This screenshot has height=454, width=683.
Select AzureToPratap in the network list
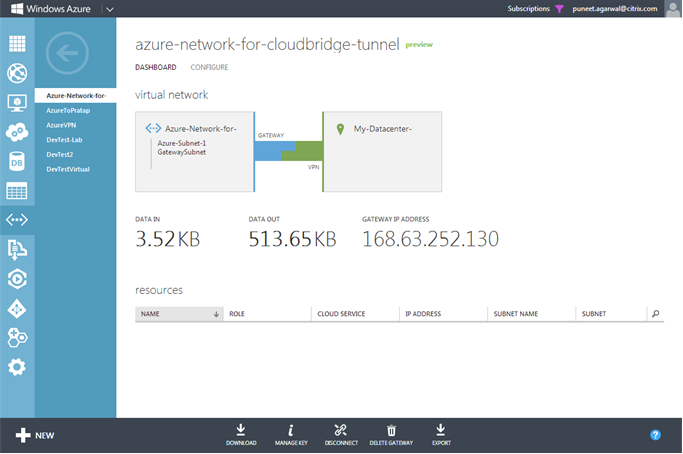pyautogui.click(x=68, y=111)
